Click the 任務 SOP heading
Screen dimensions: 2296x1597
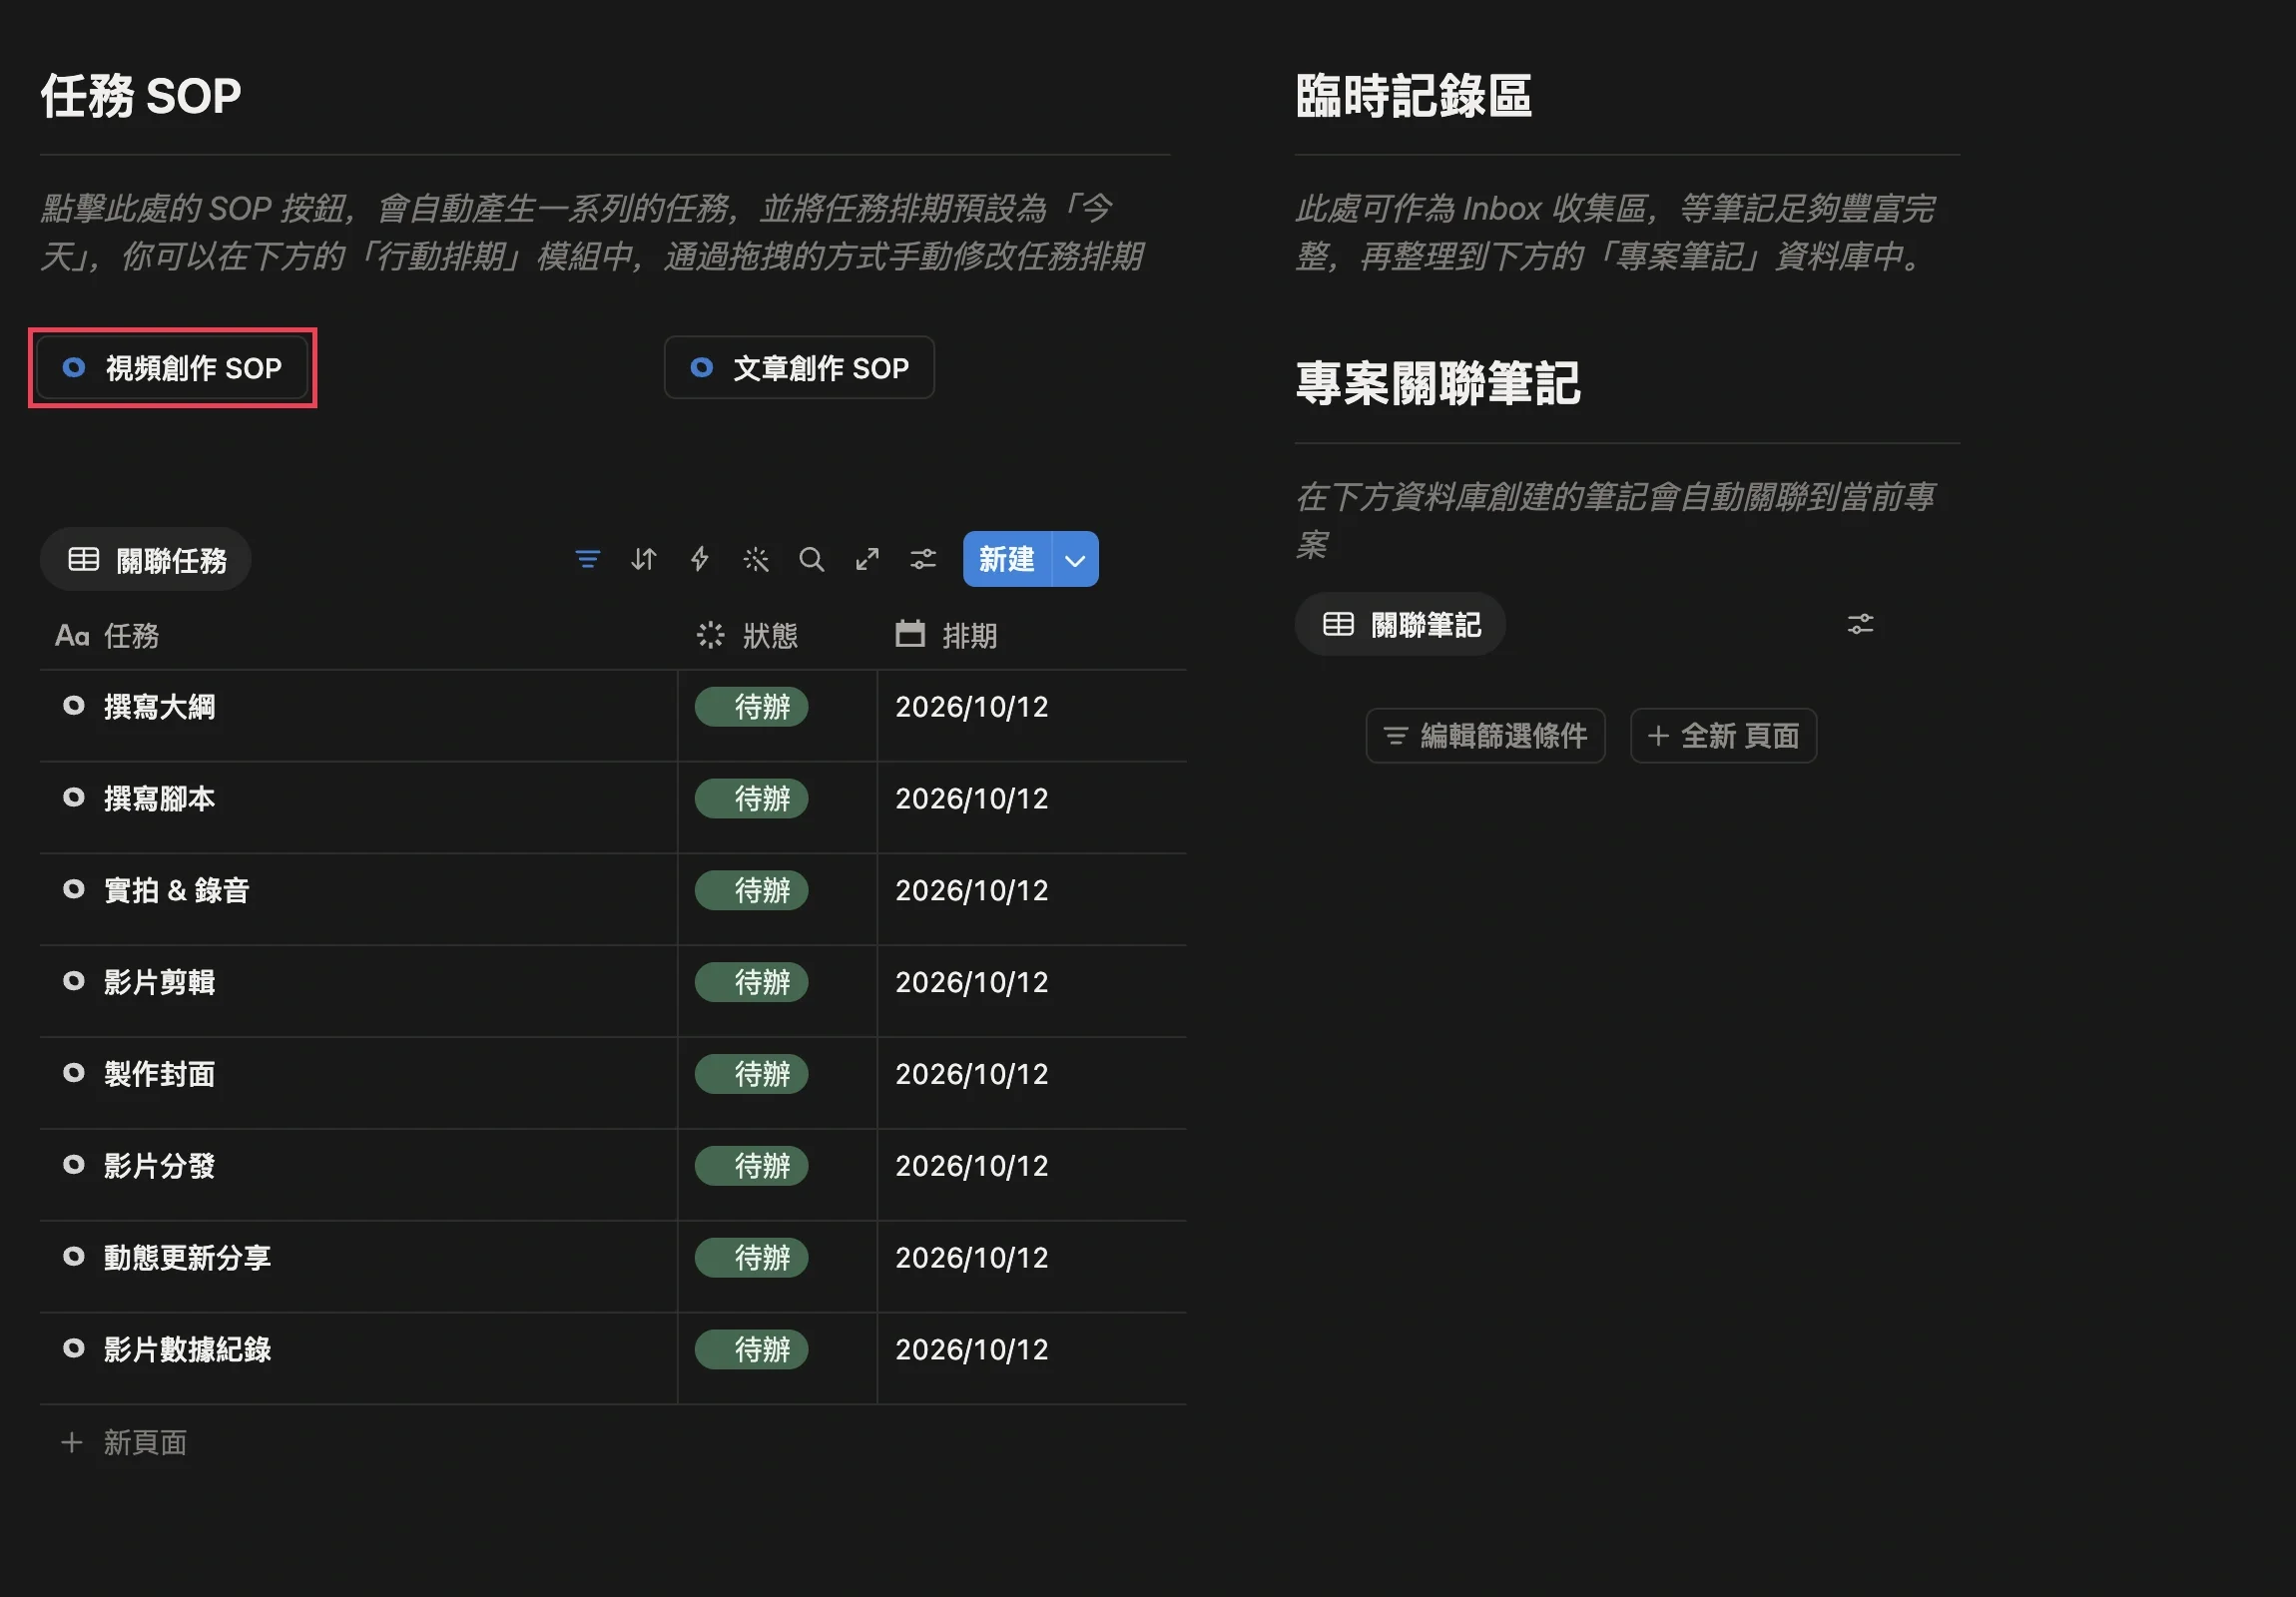pos(141,97)
